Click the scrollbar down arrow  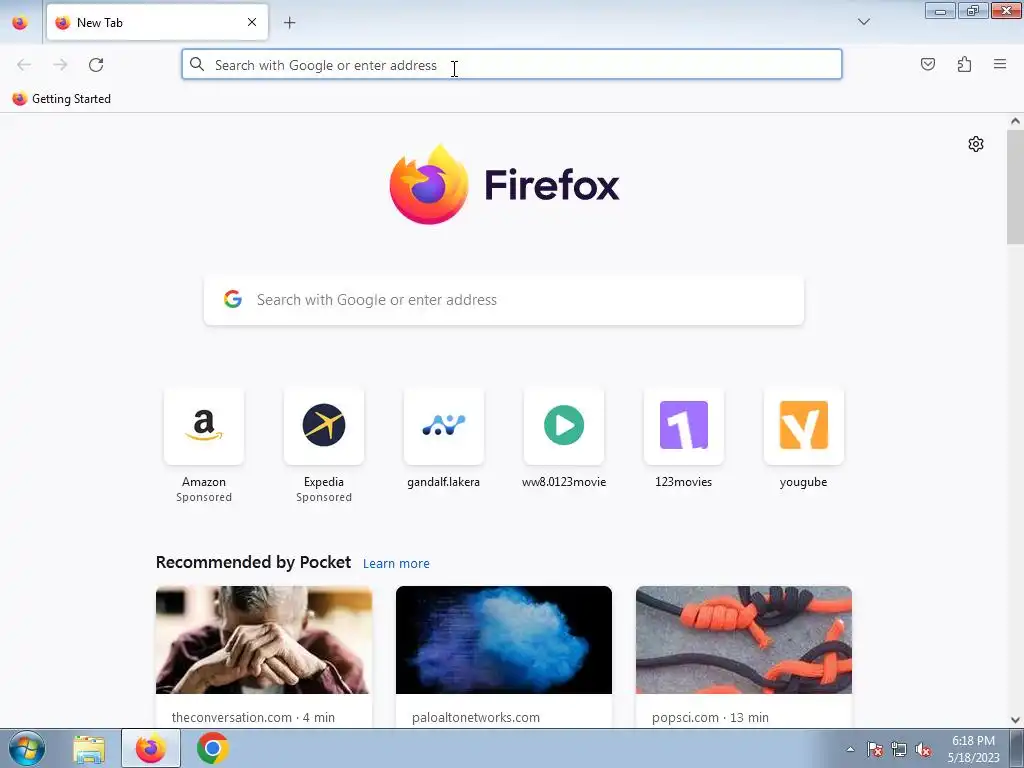1015,720
